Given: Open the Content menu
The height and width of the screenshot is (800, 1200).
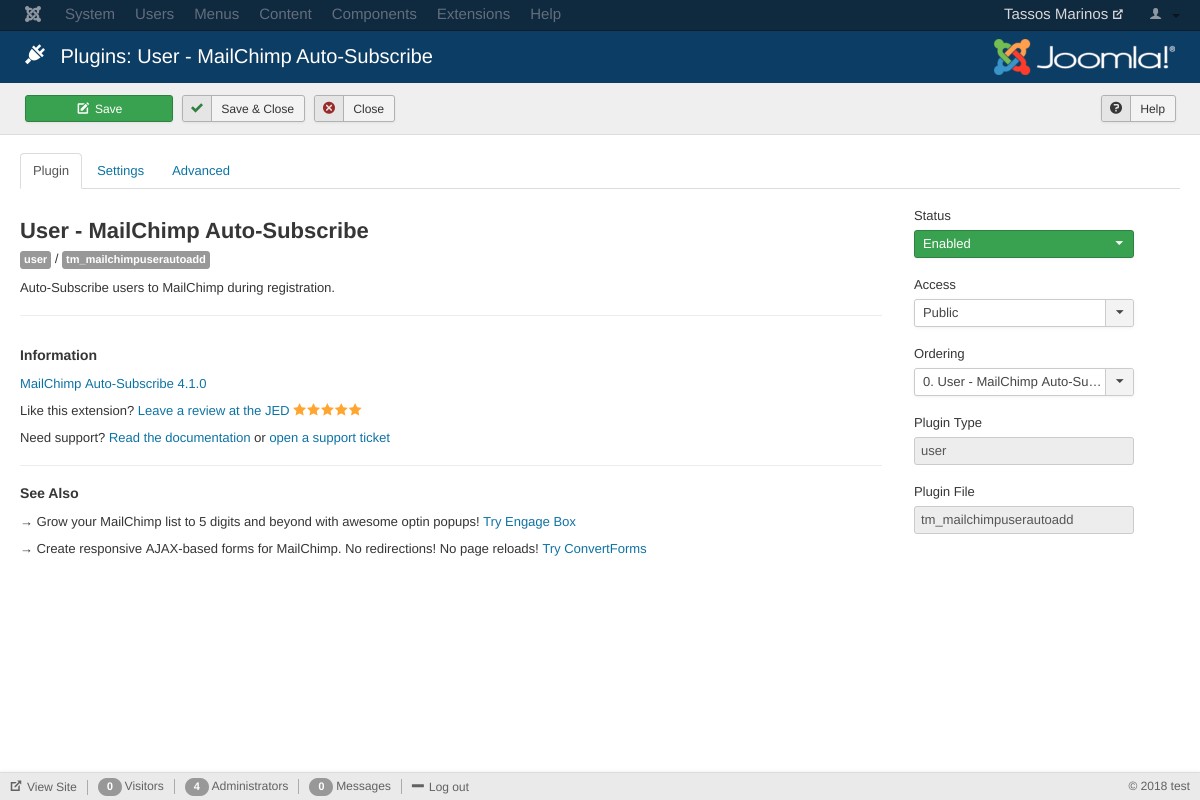Looking at the screenshot, I should (285, 14).
